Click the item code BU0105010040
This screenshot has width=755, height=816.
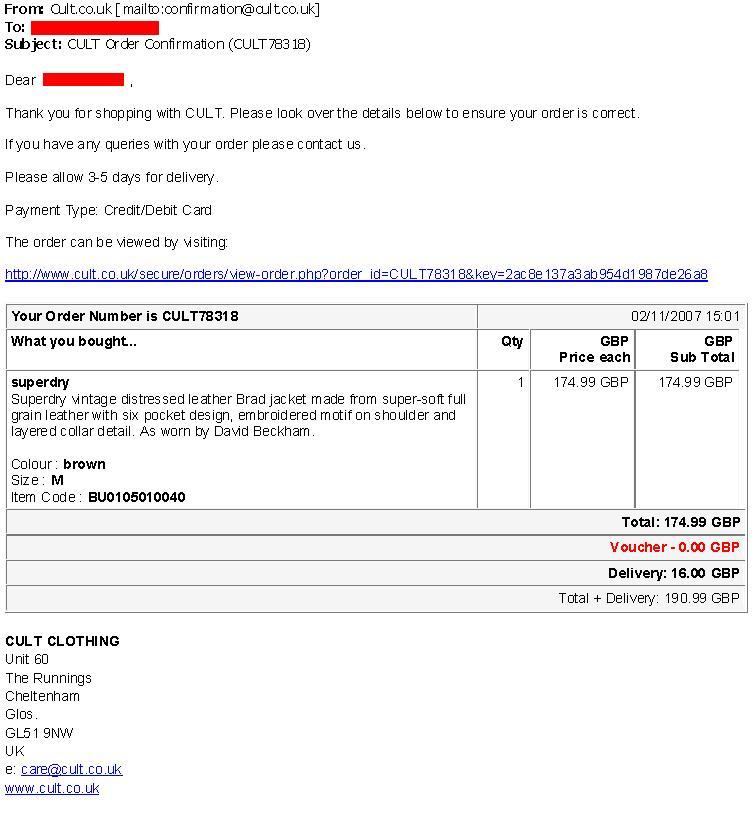(137, 498)
